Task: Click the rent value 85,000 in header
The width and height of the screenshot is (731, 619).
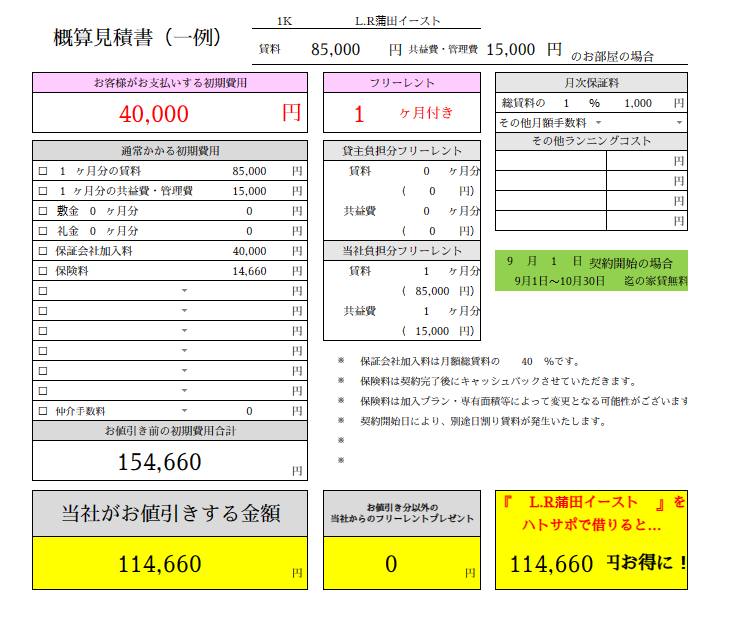Action: [335, 49]
